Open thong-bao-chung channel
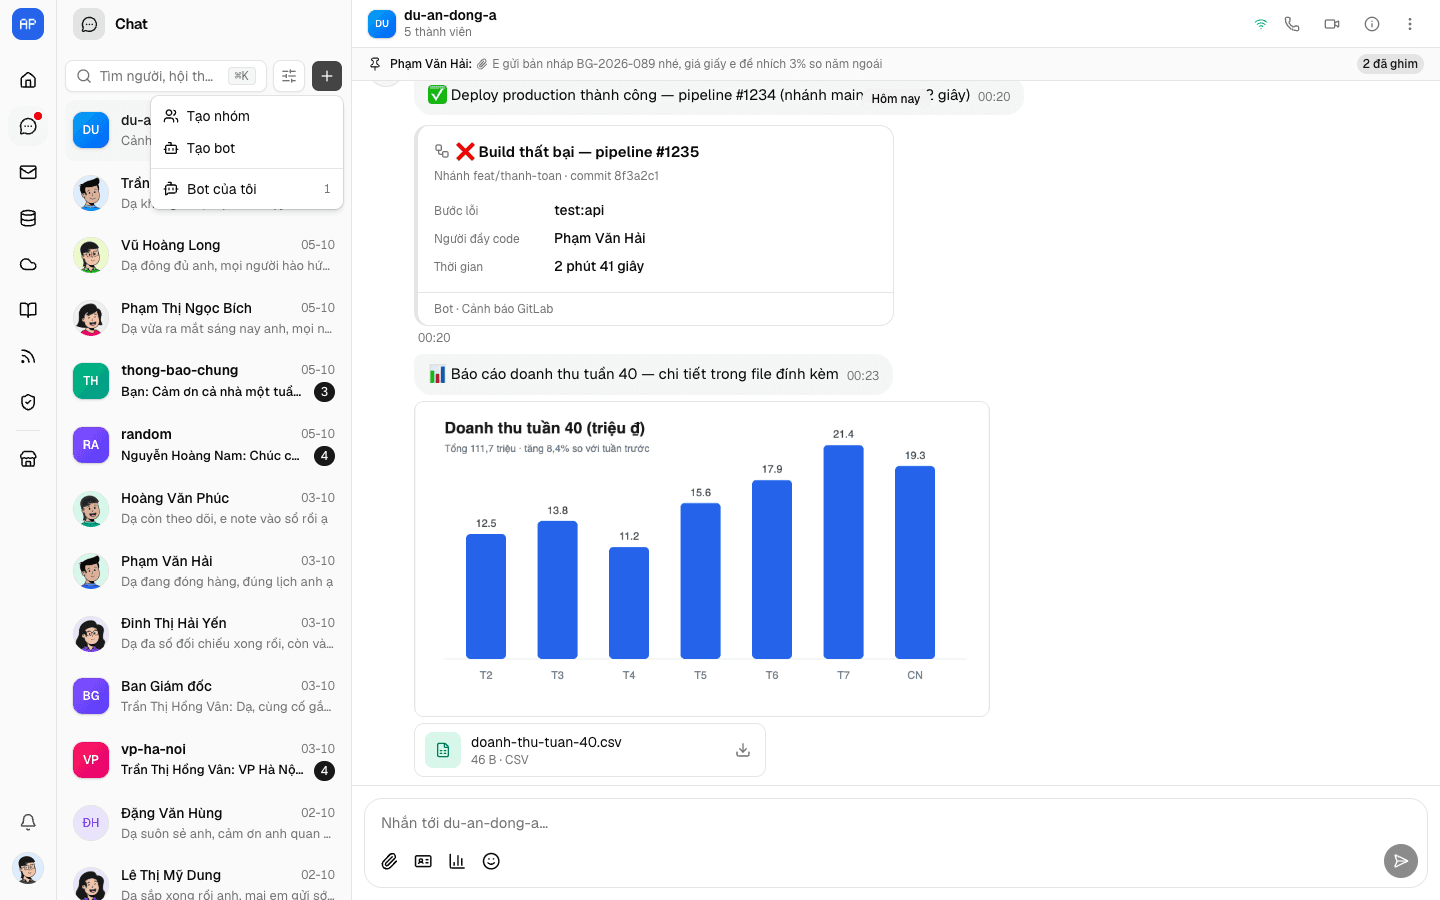The width and height of the screenshot is (1440, 900). click(x=204, y=381)
